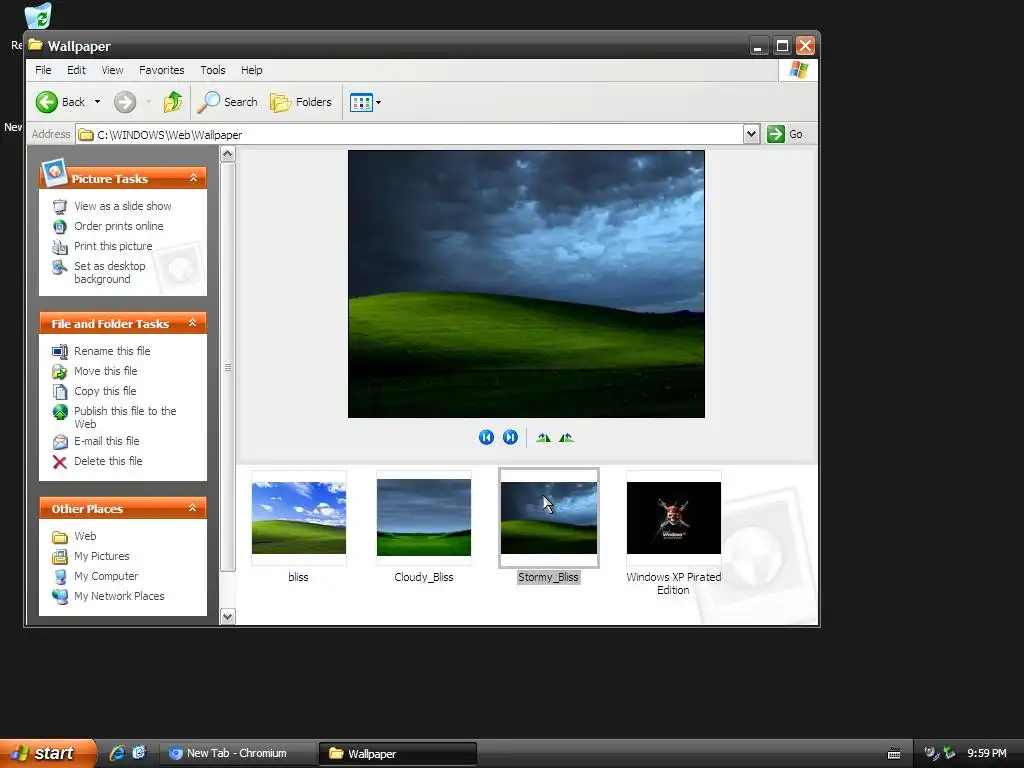Screen dimensions: 1024x768
Task: Launch Internet Explorer from Quick Launch
Action: (x=118, y=753)
